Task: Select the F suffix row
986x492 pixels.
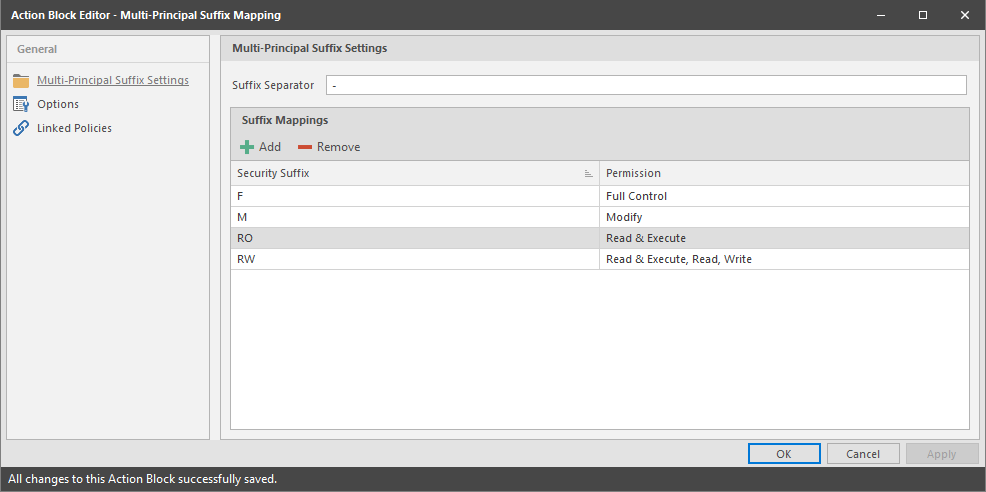Action: pyautogui.click(x=414, y=196)
